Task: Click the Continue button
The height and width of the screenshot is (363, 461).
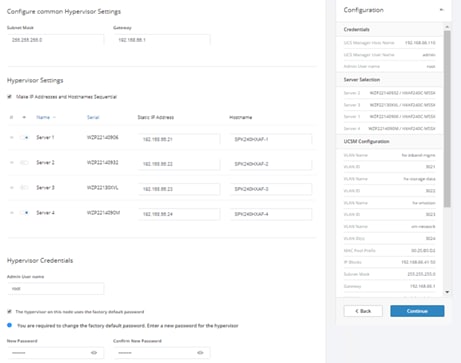Action: click(417, 311)
